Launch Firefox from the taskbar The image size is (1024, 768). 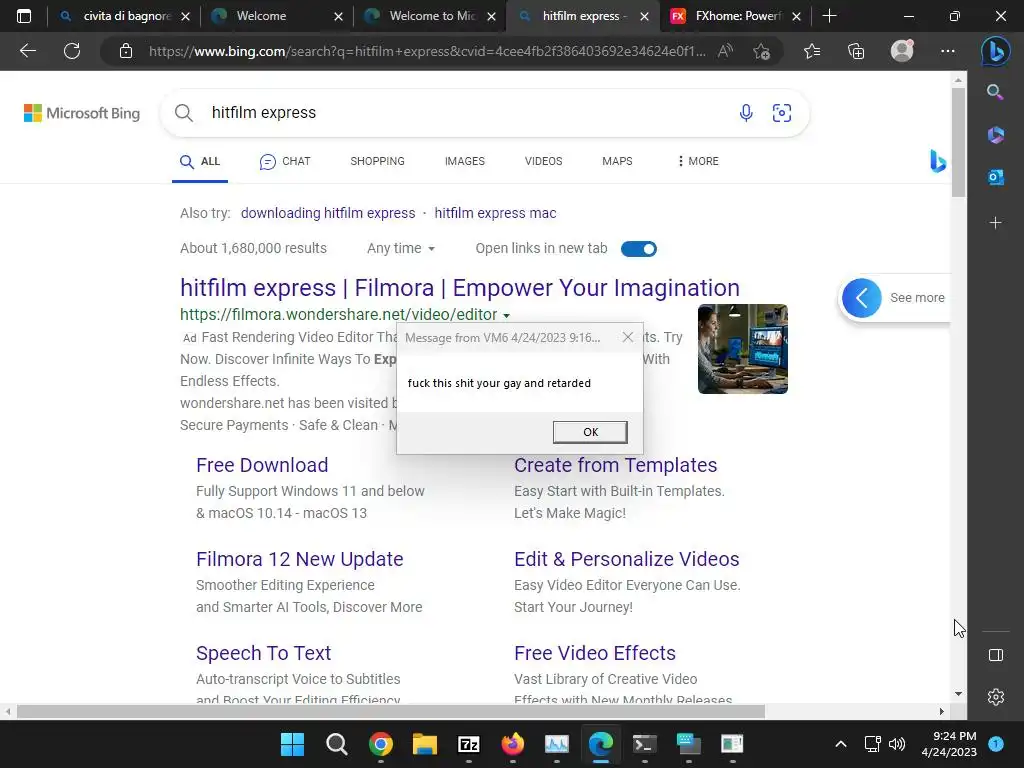[513, 744]
